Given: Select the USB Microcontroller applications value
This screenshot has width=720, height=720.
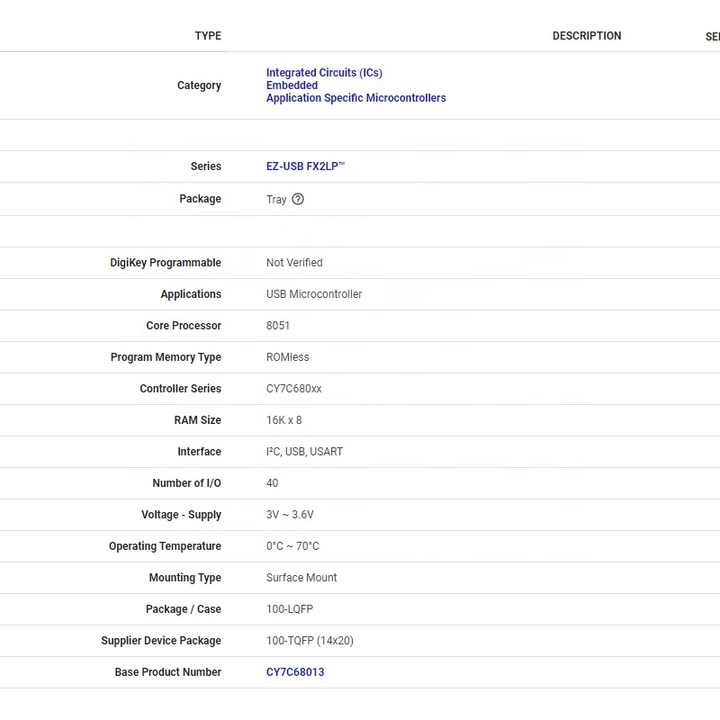Looking at the screenshot, I should (314, 294).
